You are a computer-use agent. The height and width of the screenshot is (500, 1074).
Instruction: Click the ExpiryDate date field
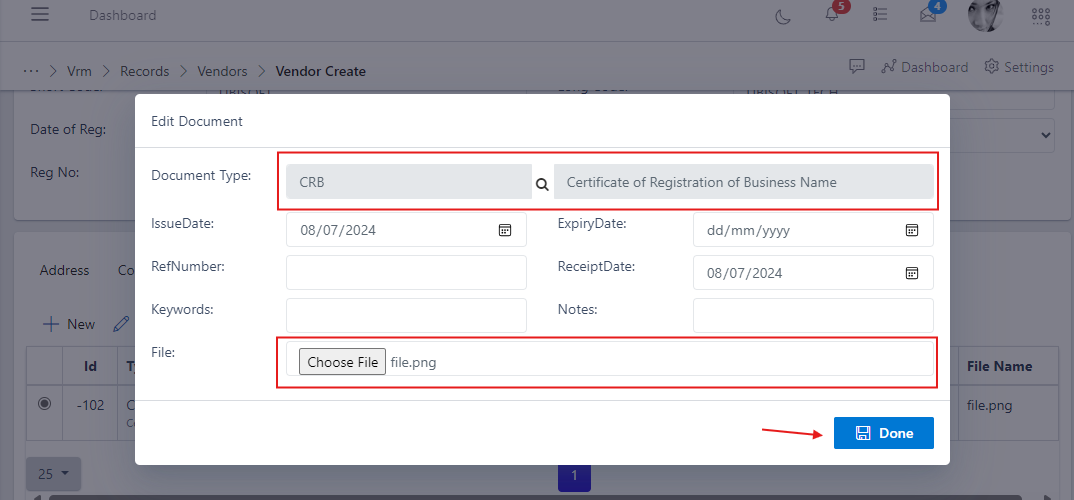click(x=813, y=230)
